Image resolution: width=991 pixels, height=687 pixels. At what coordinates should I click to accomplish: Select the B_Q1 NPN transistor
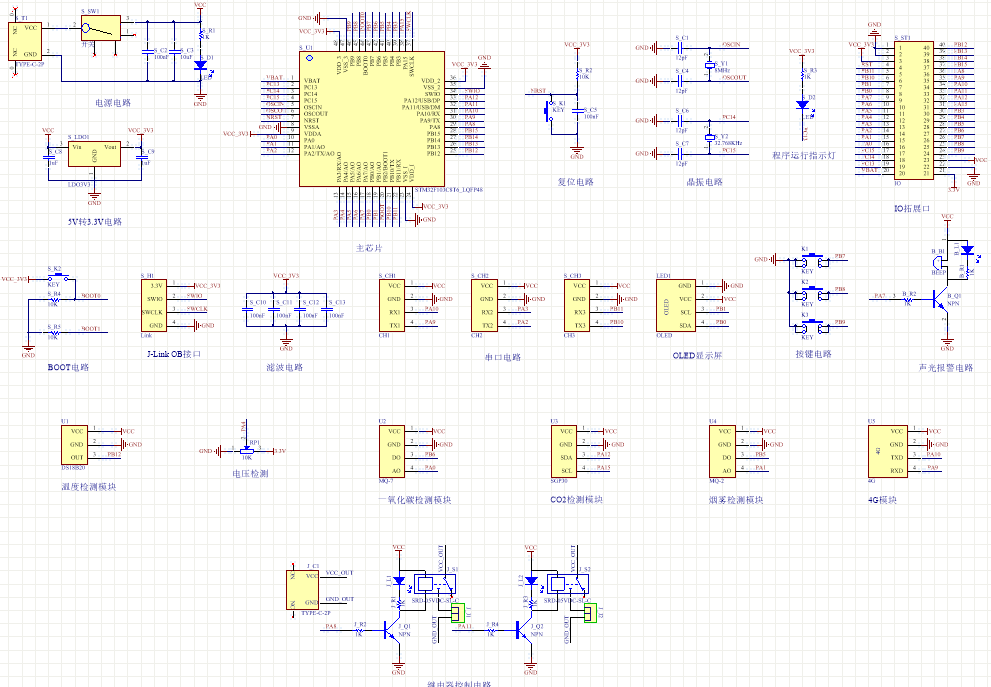click(x=940, y=299)
